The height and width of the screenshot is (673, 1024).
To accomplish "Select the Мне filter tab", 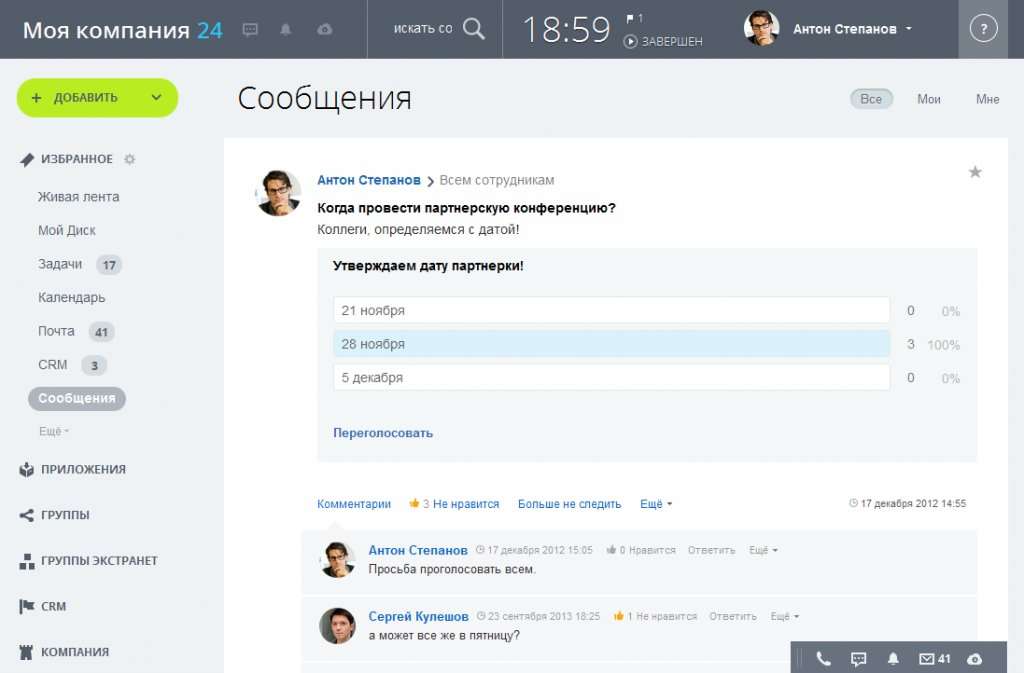I will point(987,99).
